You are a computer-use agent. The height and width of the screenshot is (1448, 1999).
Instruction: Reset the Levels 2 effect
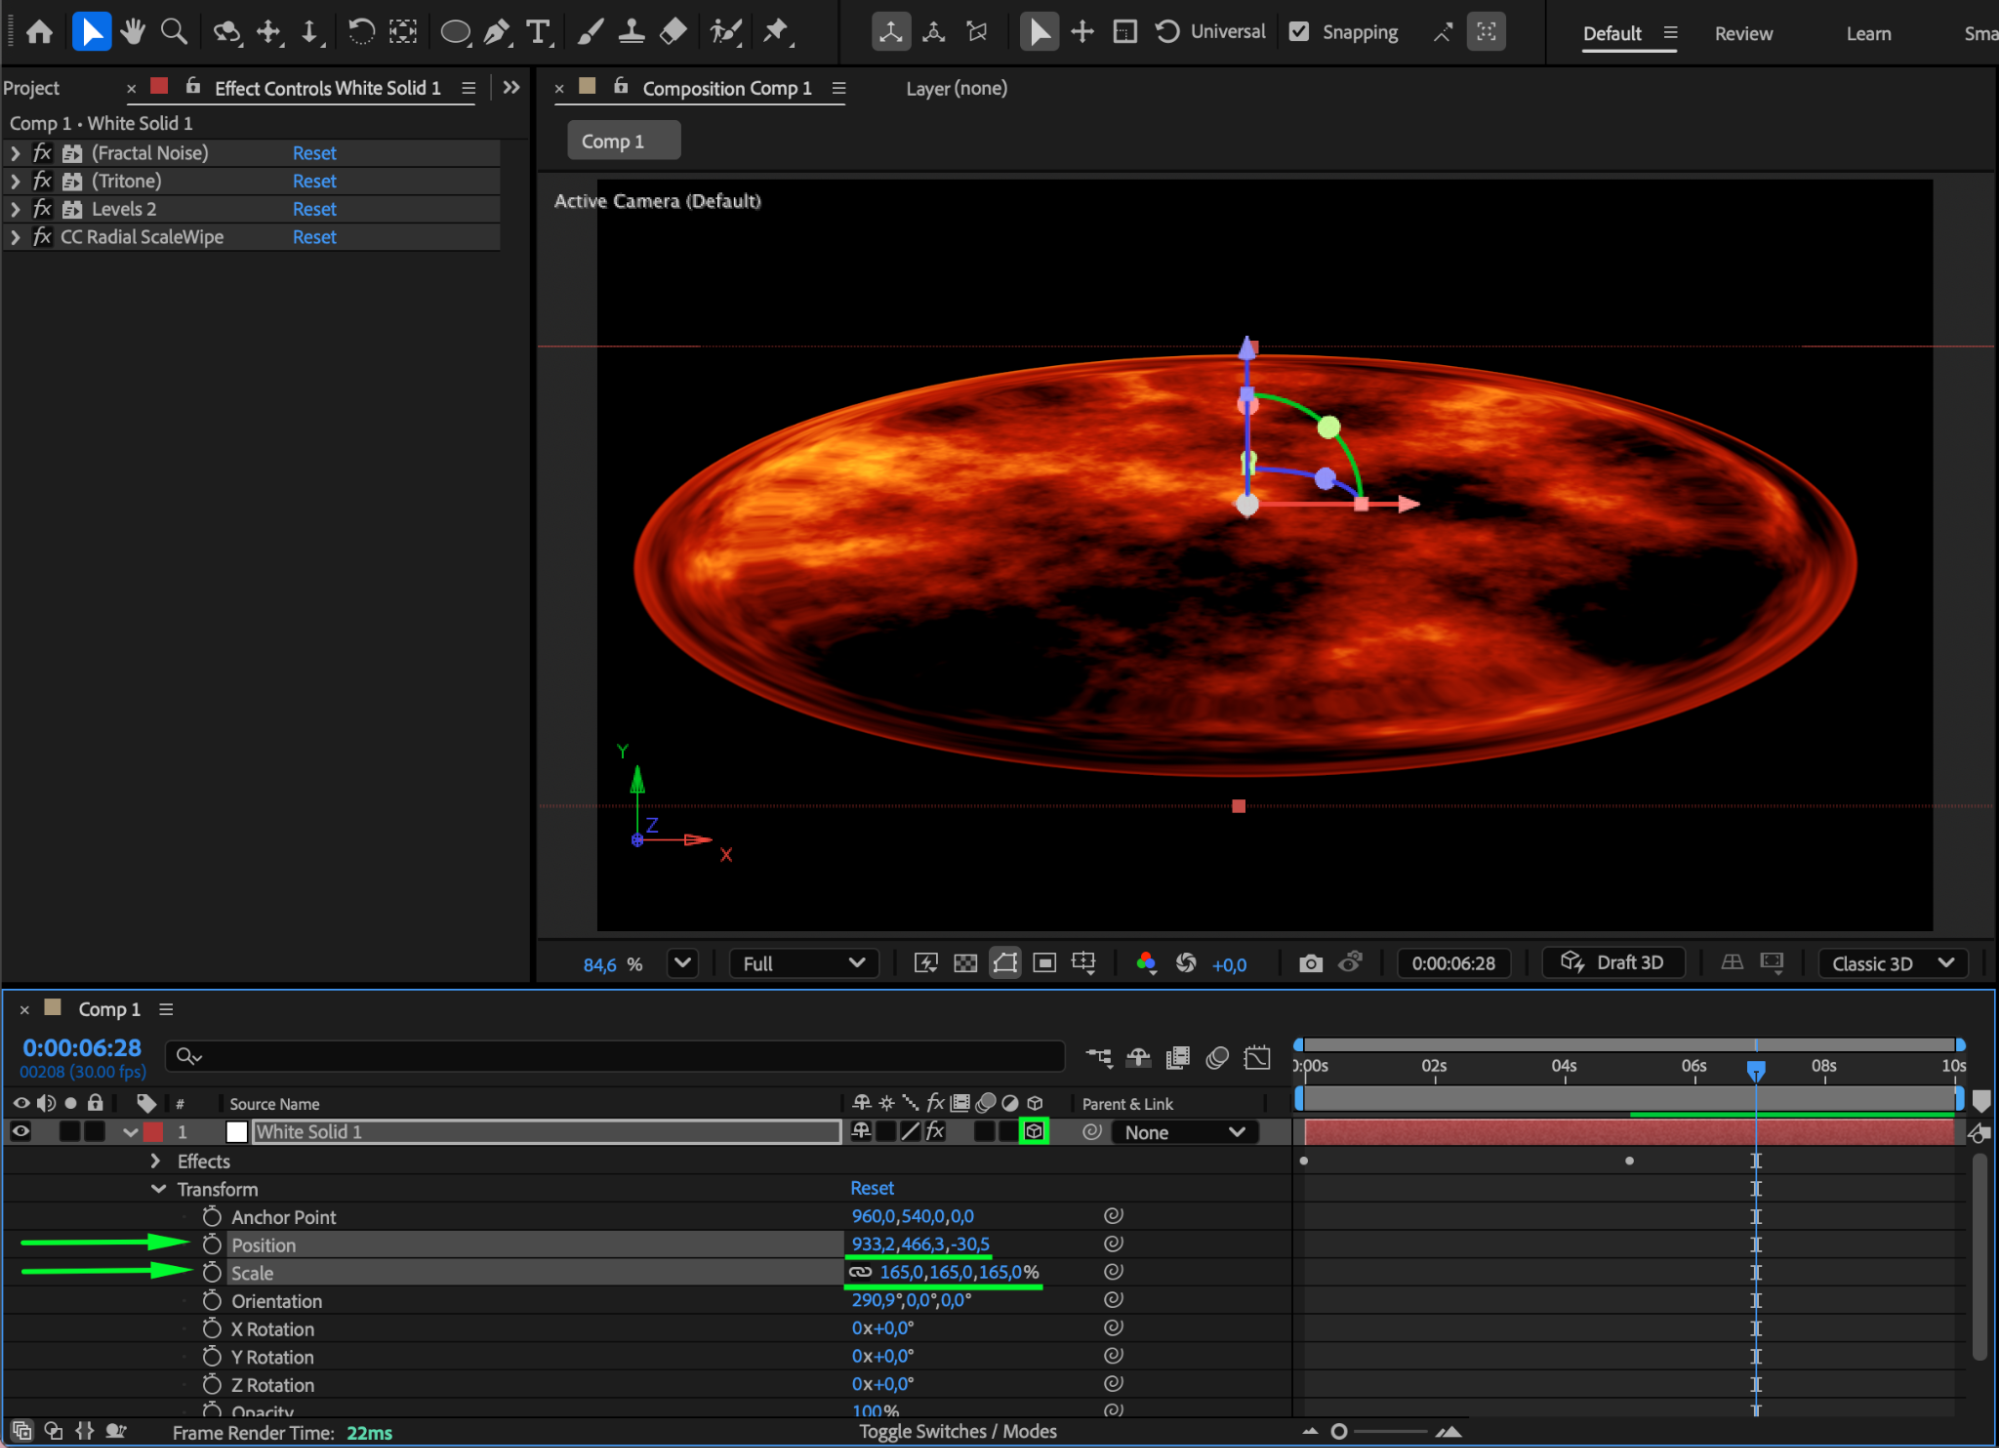pyautogui.click(x=314, y=209)
